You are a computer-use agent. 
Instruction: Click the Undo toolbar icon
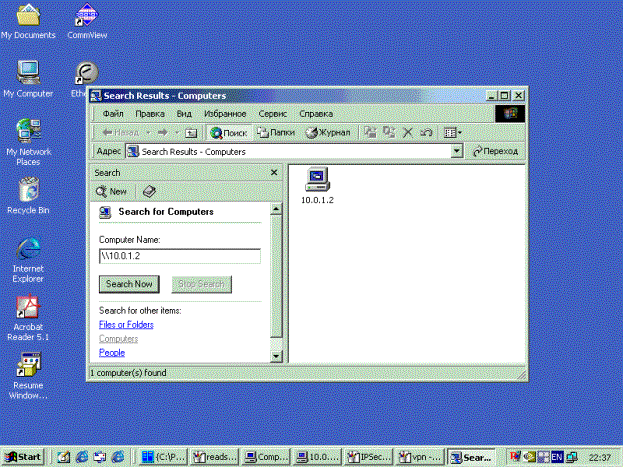(427, 132)
